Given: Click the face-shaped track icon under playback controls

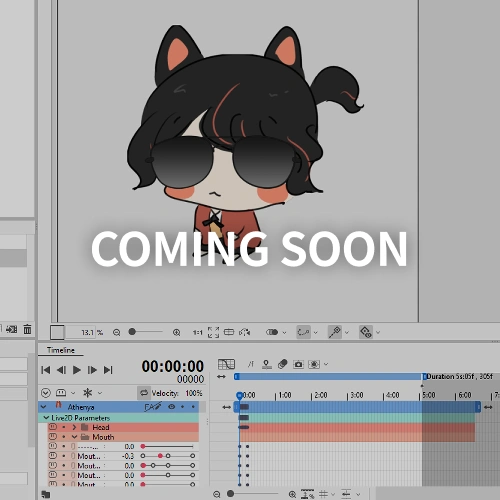Looking at the screenshot, I should pyautogui.click(x=61, y=393).
